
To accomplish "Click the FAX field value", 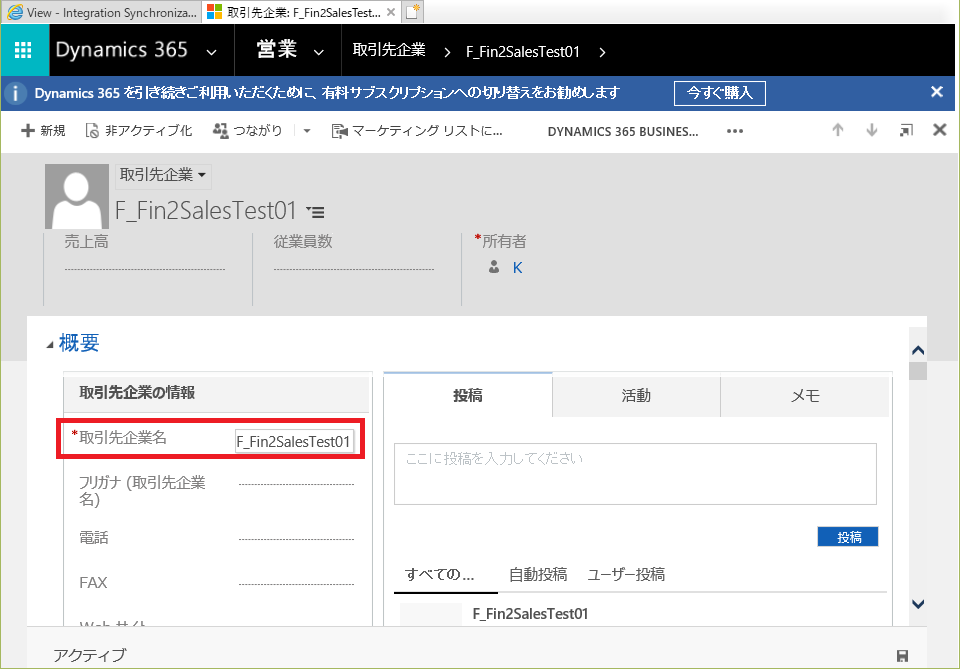I will [x=296, y=583].
